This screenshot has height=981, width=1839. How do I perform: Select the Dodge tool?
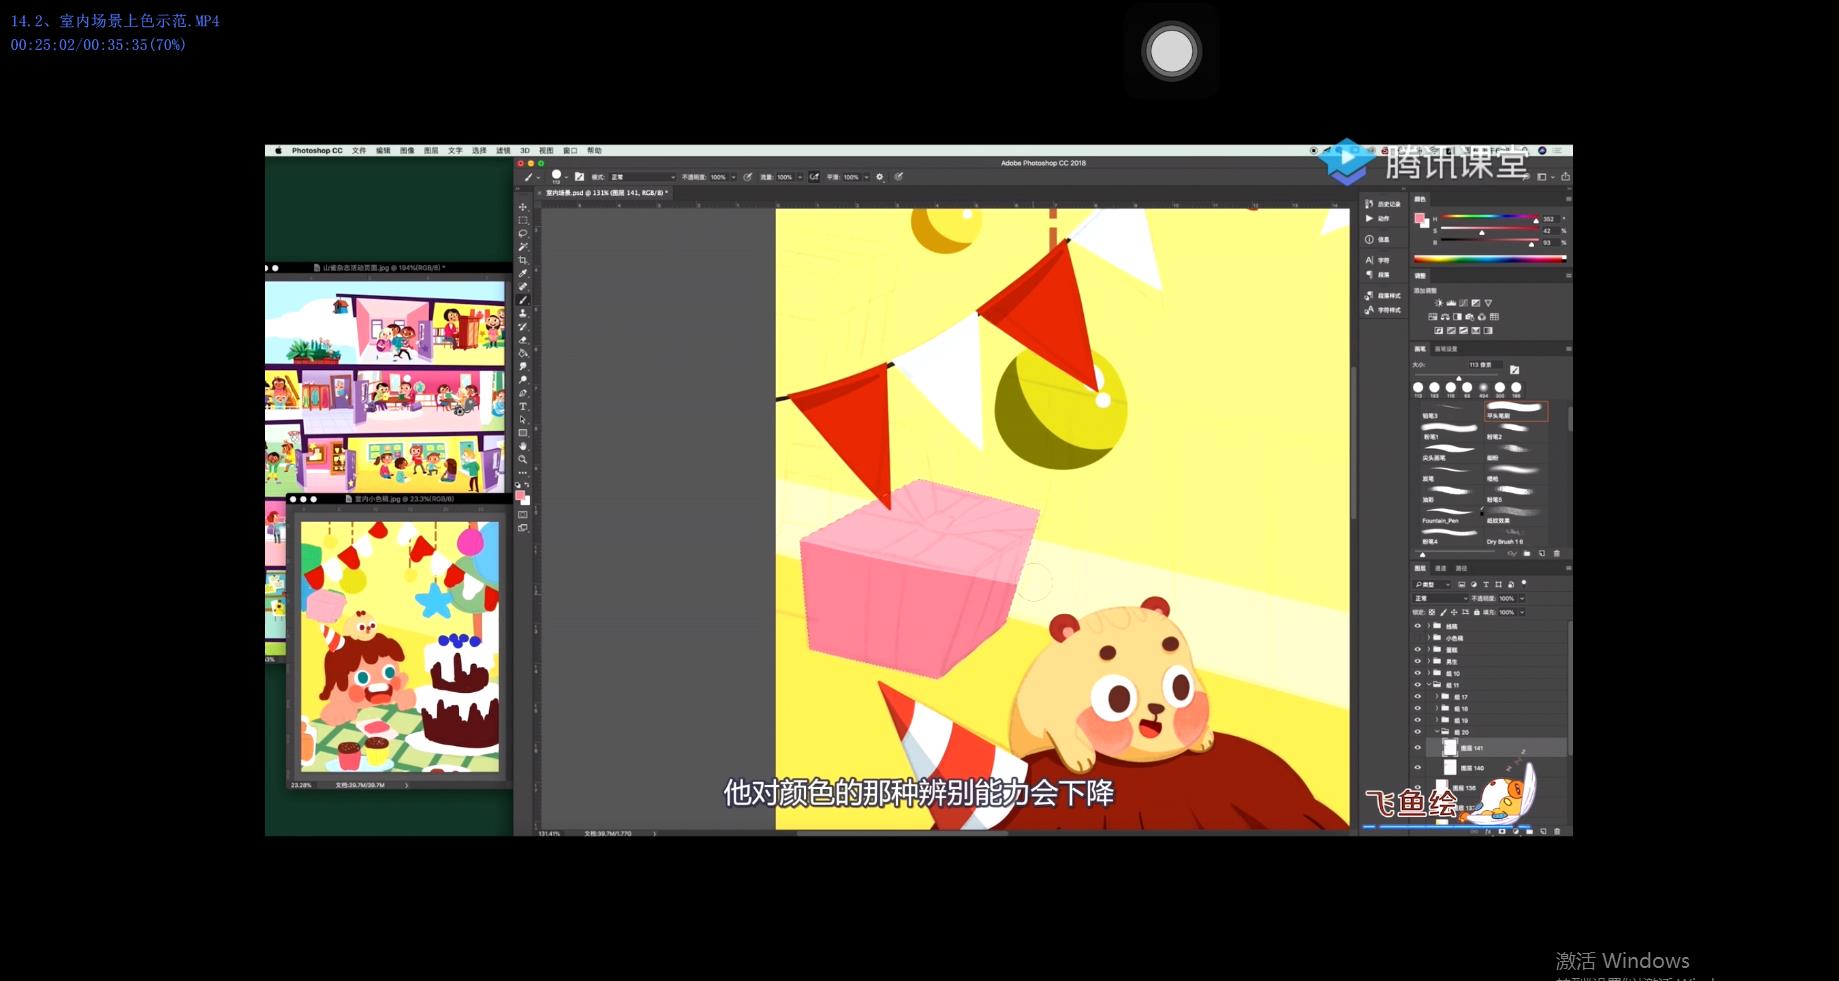tap(522, 380)
